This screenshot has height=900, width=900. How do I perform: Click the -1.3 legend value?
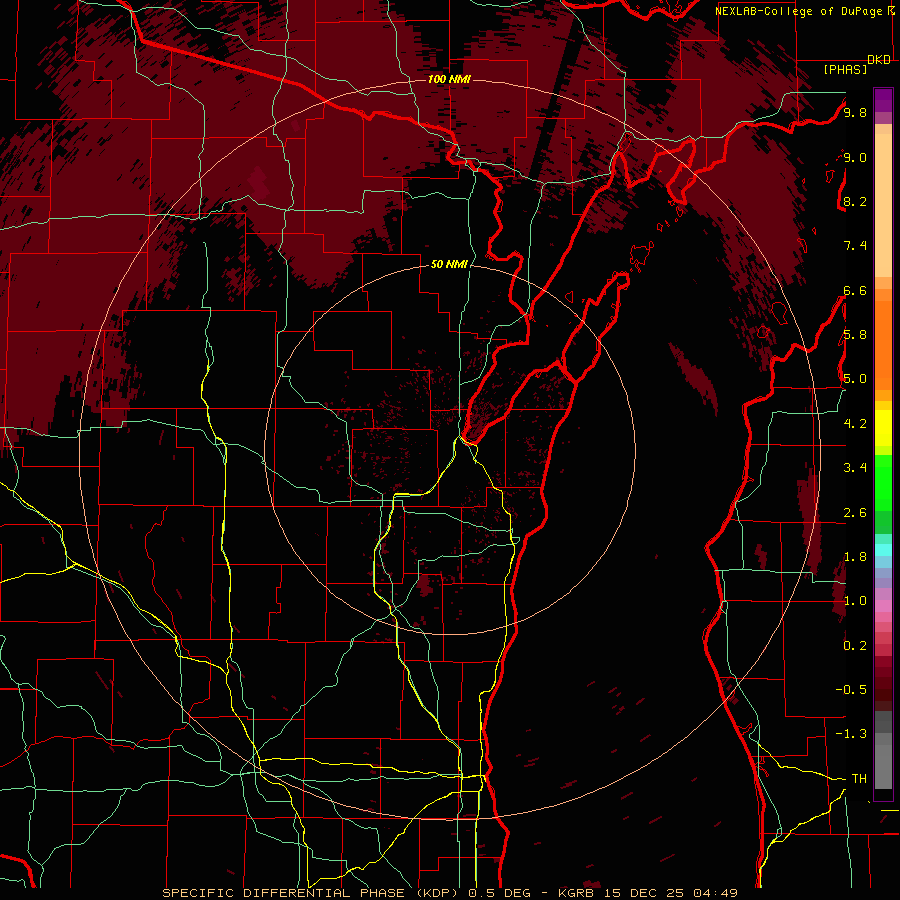point(851,734)
